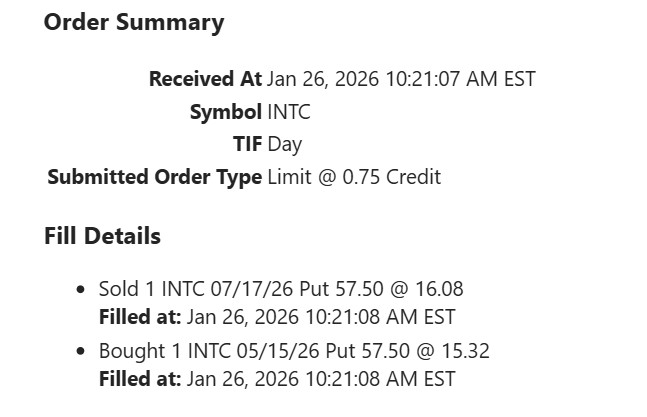Viewport: 647px width, 417px height.
Task: Click Filled at label under Sold fill
Action: click(140, 318)
